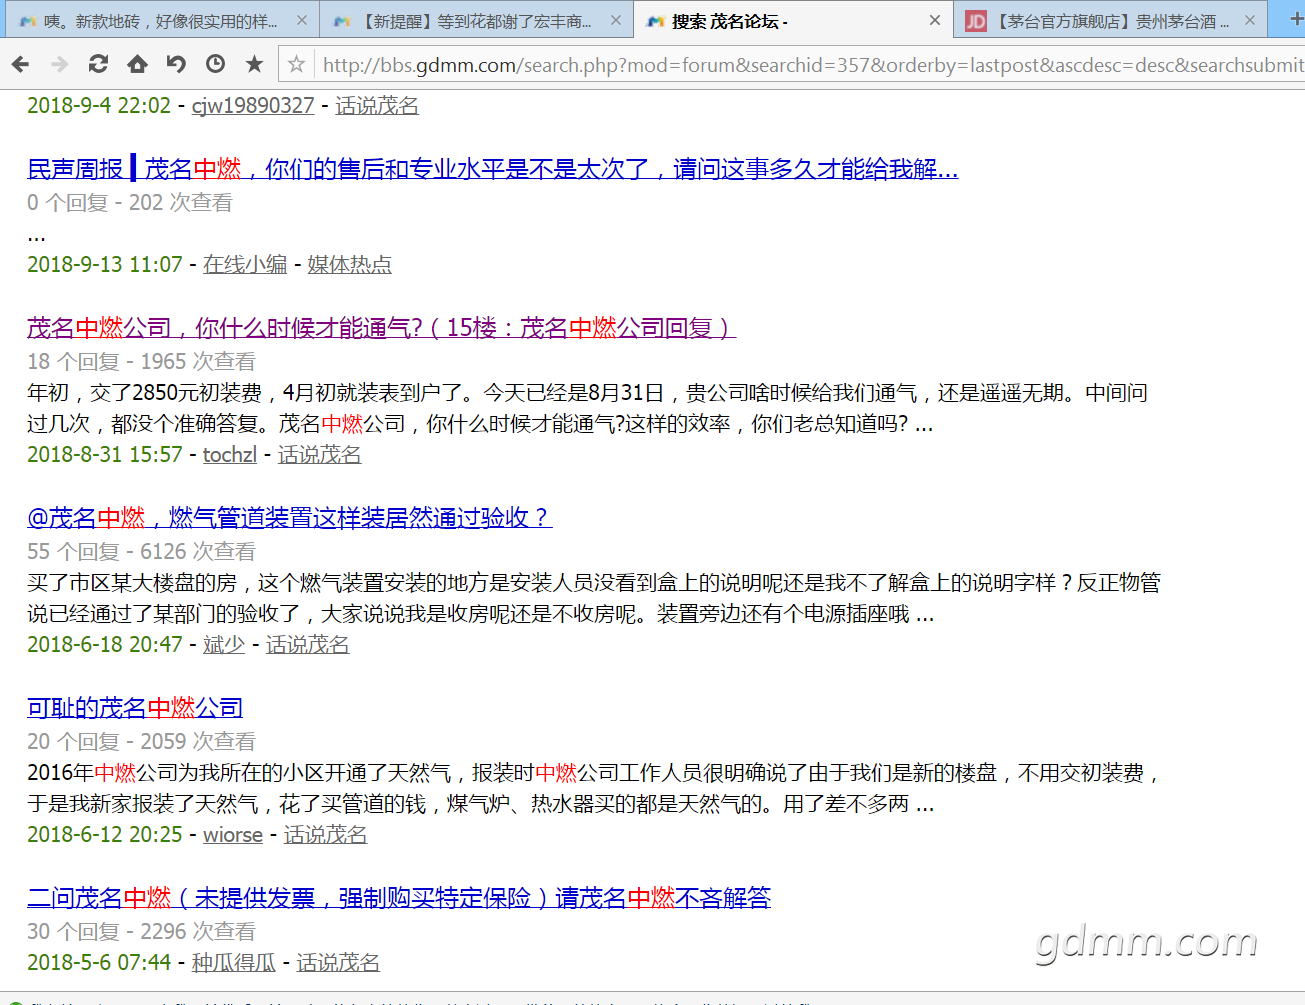Close the 【新提醒】等到花都谢了 tab

pos(616,20)
